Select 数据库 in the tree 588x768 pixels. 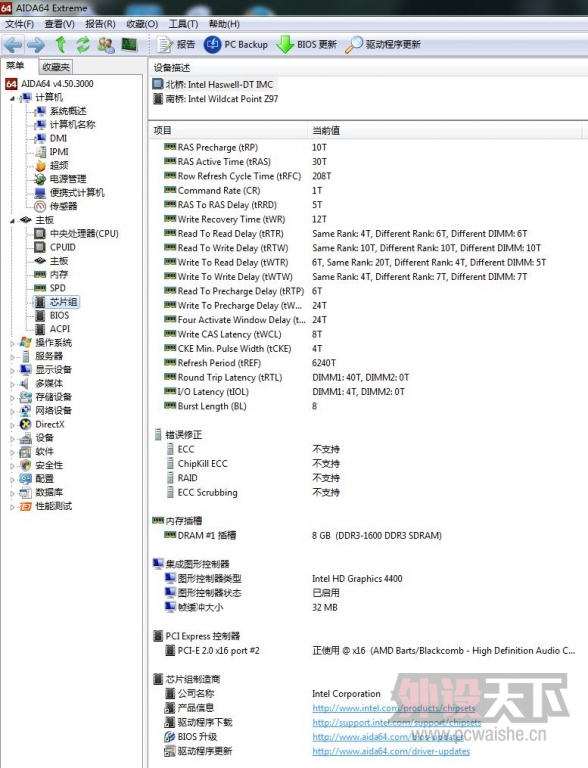click(x=49, y=492)
